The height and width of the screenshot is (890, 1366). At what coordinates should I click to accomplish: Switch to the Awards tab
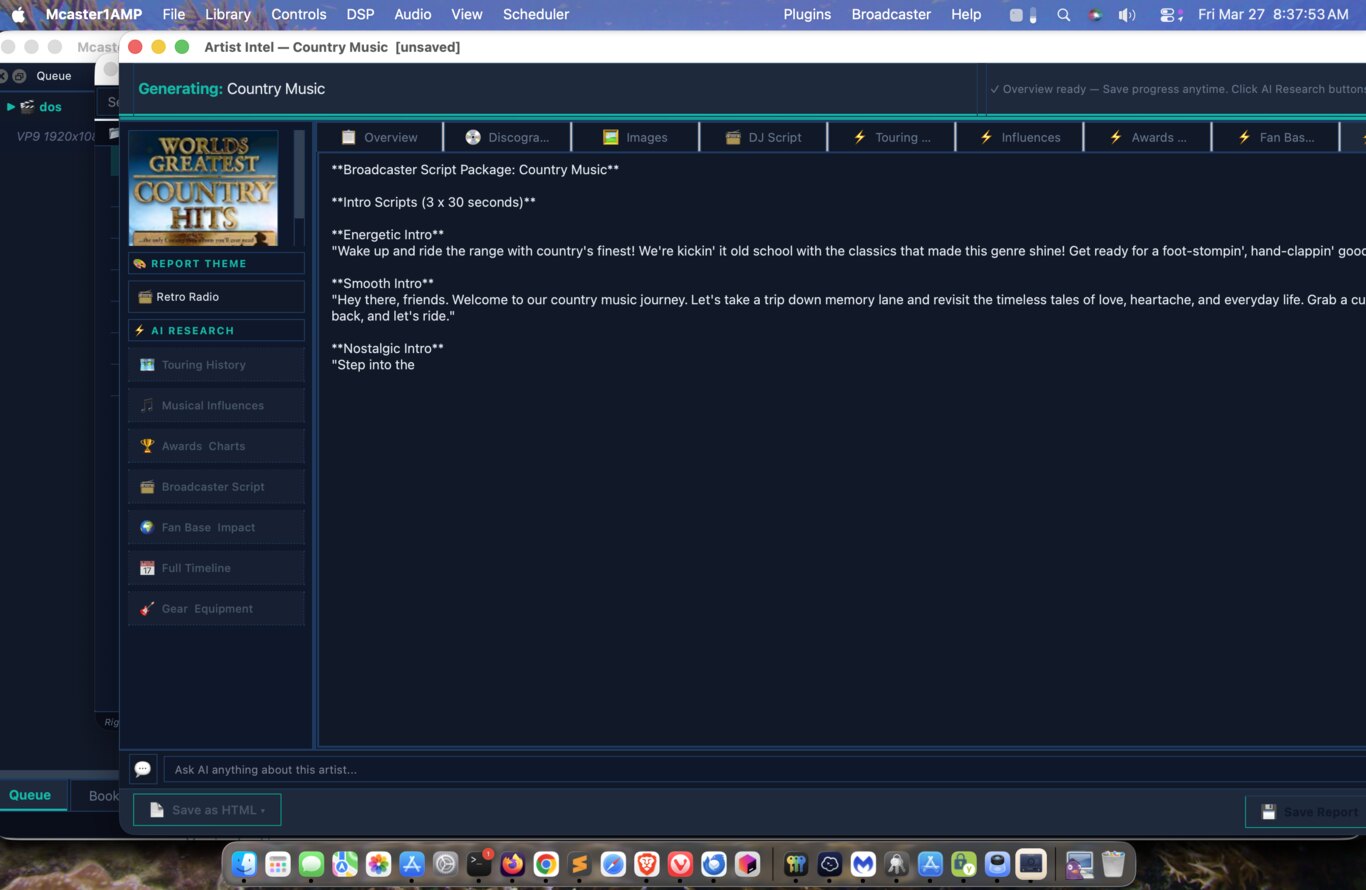[1147, 137]
